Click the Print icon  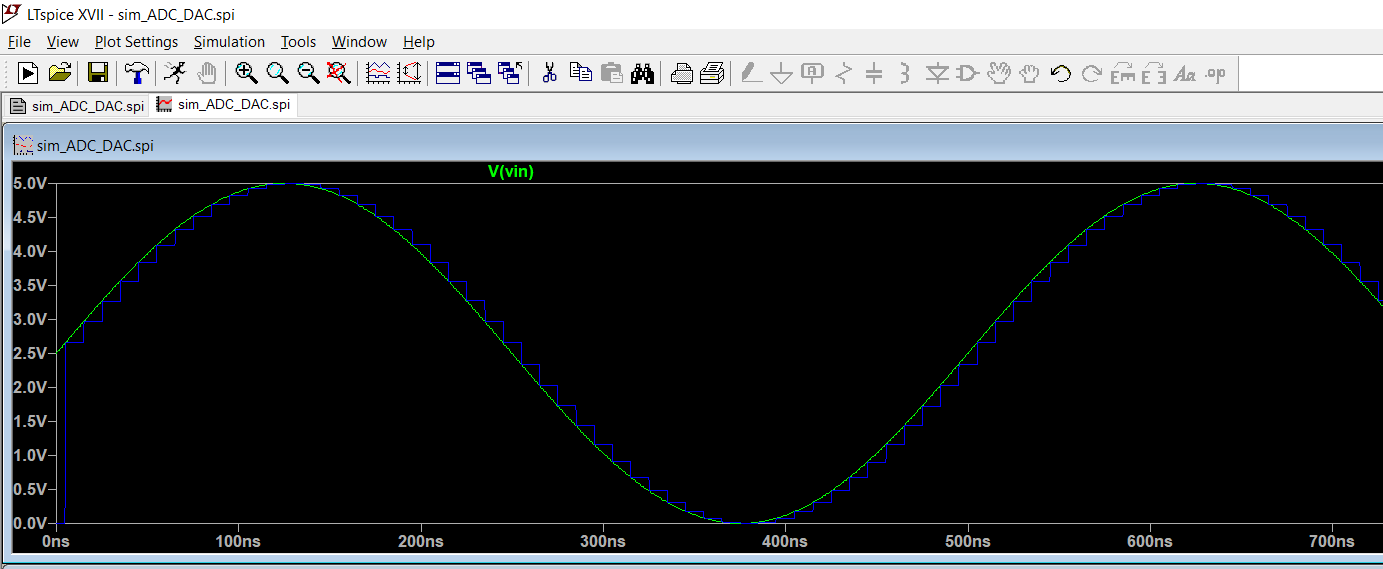click(x=682, y=73)
